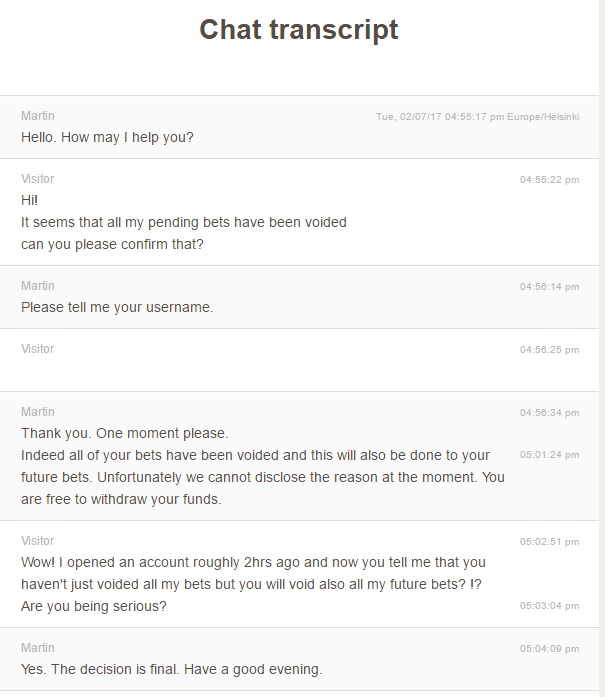Click the 05:03:04 pm timestamp
Screen dimensions: 605x697
click(549, 606)
